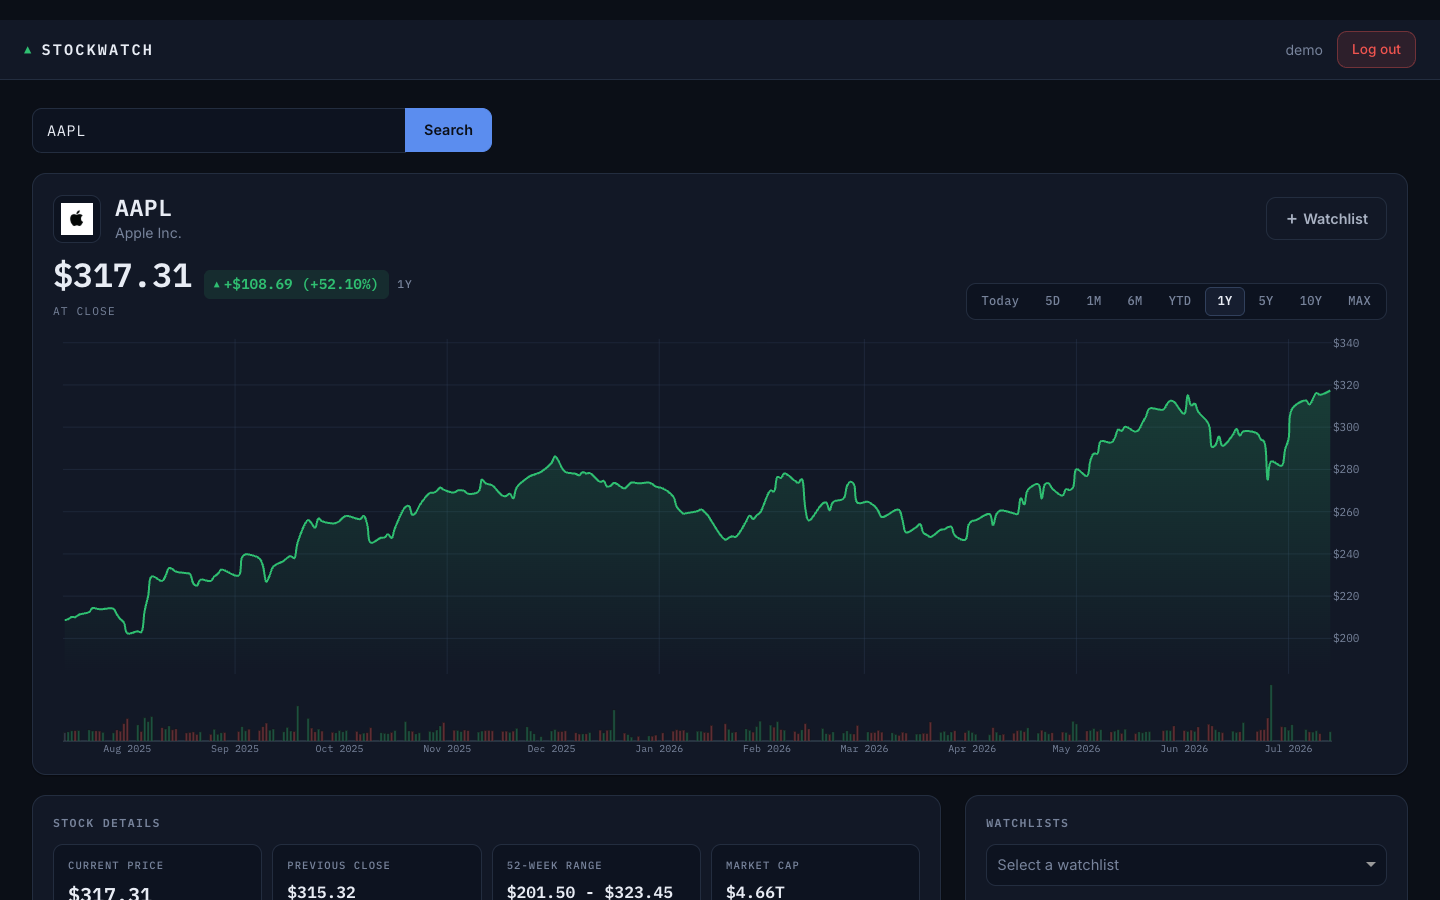1440x900 pixels.
Task: Click the StockWatch green triangle logo
Action: [28, 50]
